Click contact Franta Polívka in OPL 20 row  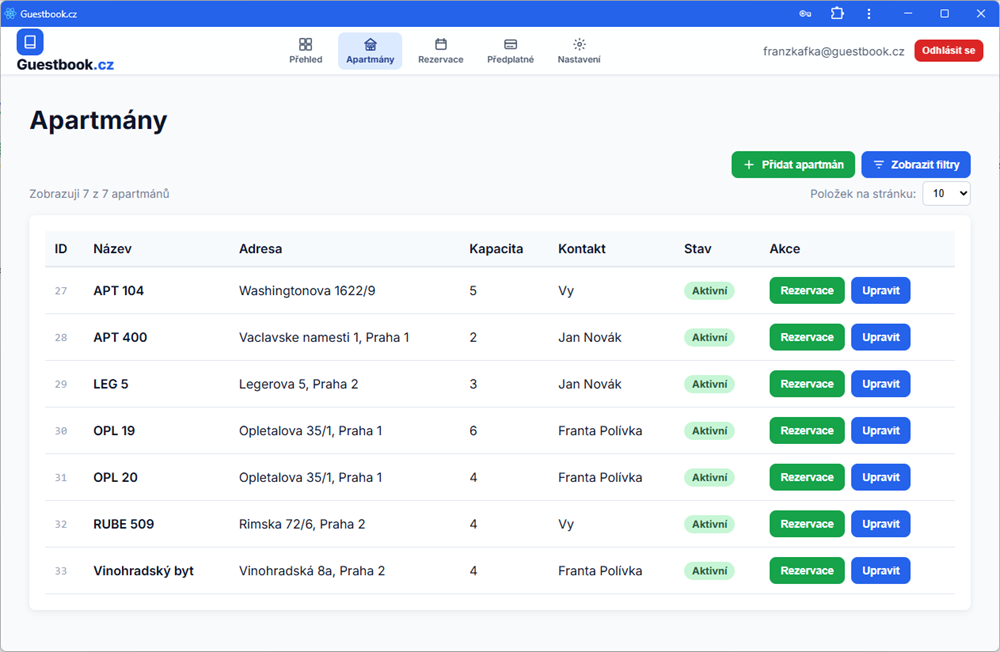point(599,477)
